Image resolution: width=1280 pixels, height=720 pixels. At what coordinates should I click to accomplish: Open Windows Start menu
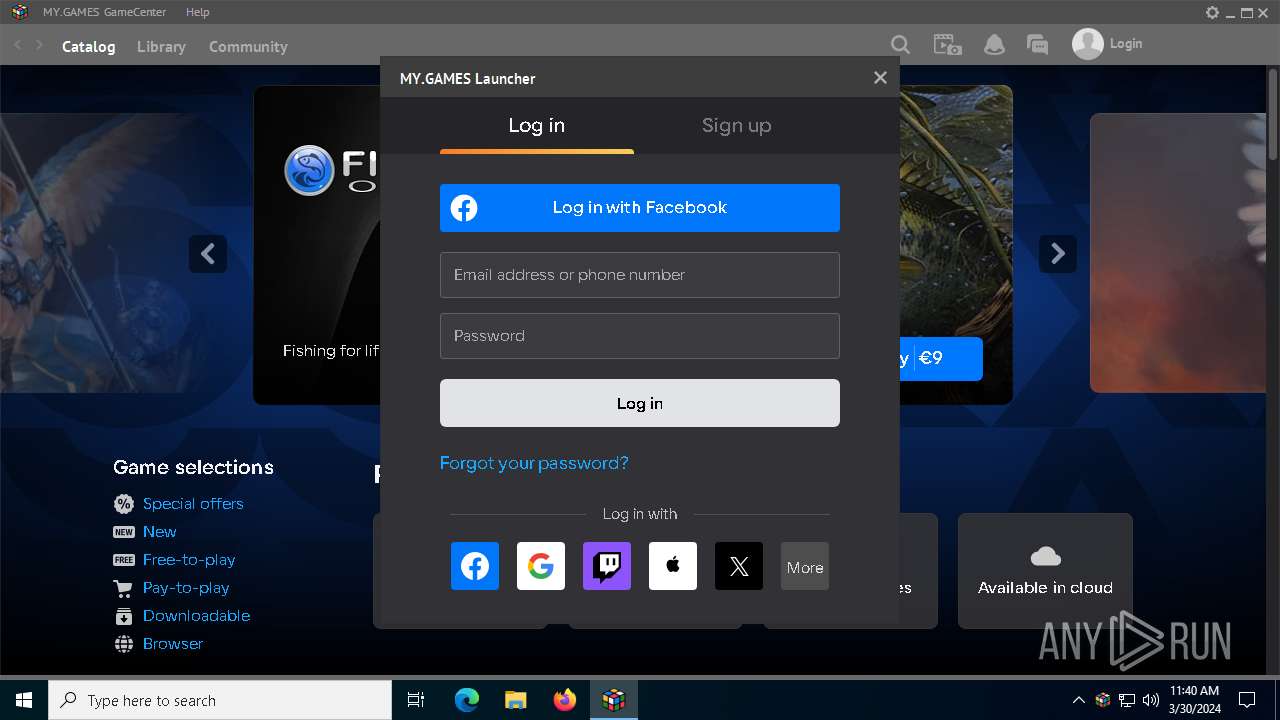(x=24, y=700)
